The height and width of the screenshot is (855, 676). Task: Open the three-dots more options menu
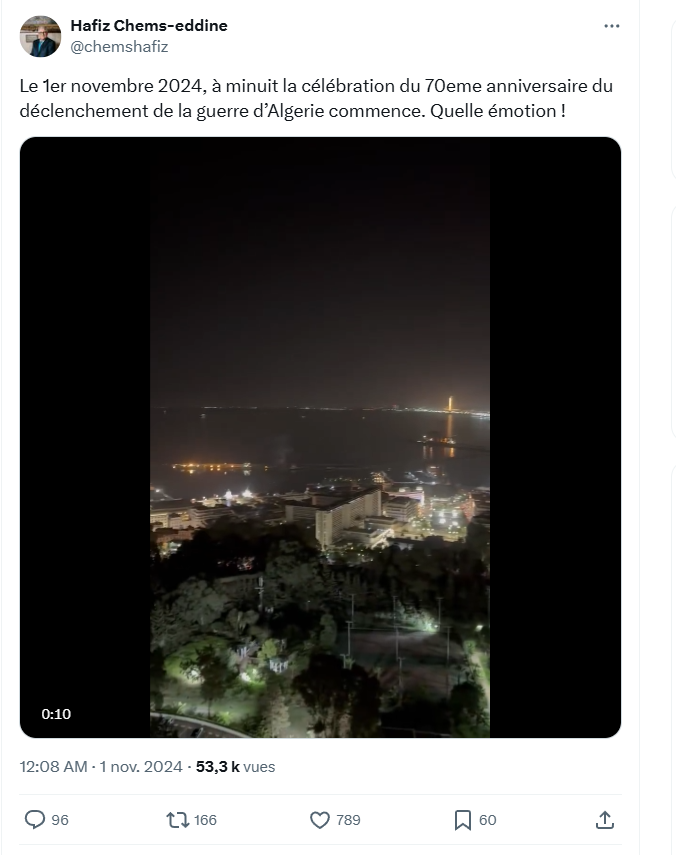(x=612, y=26)
